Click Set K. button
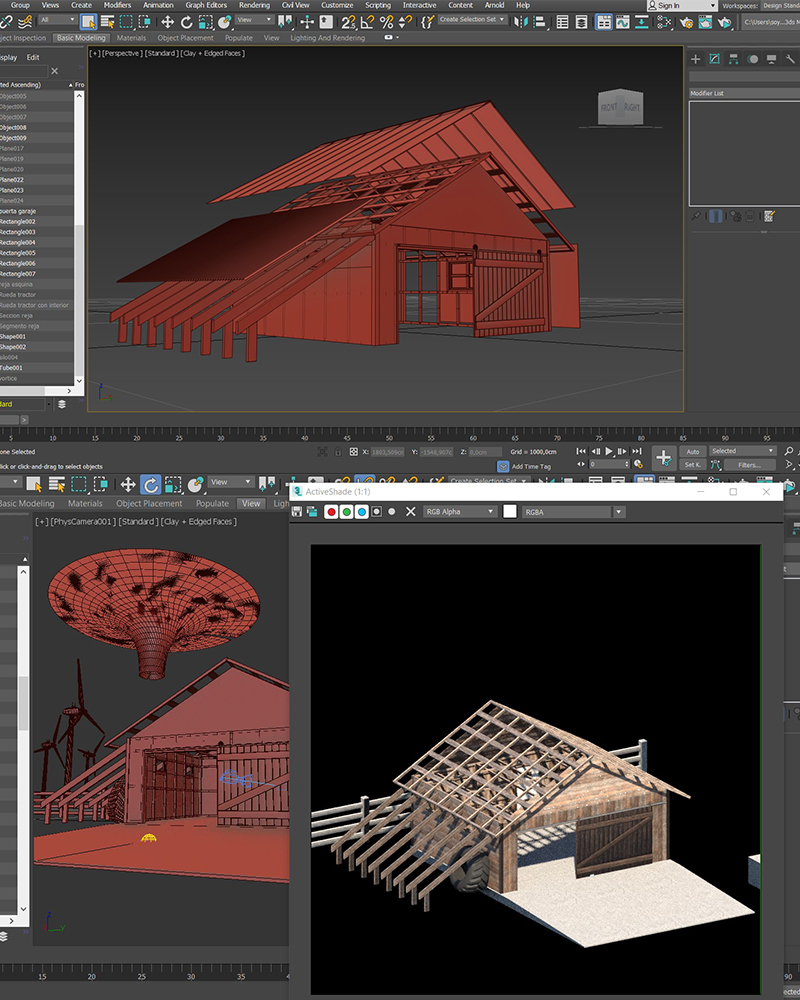The image size is (800, 1000). coord(693,465)
